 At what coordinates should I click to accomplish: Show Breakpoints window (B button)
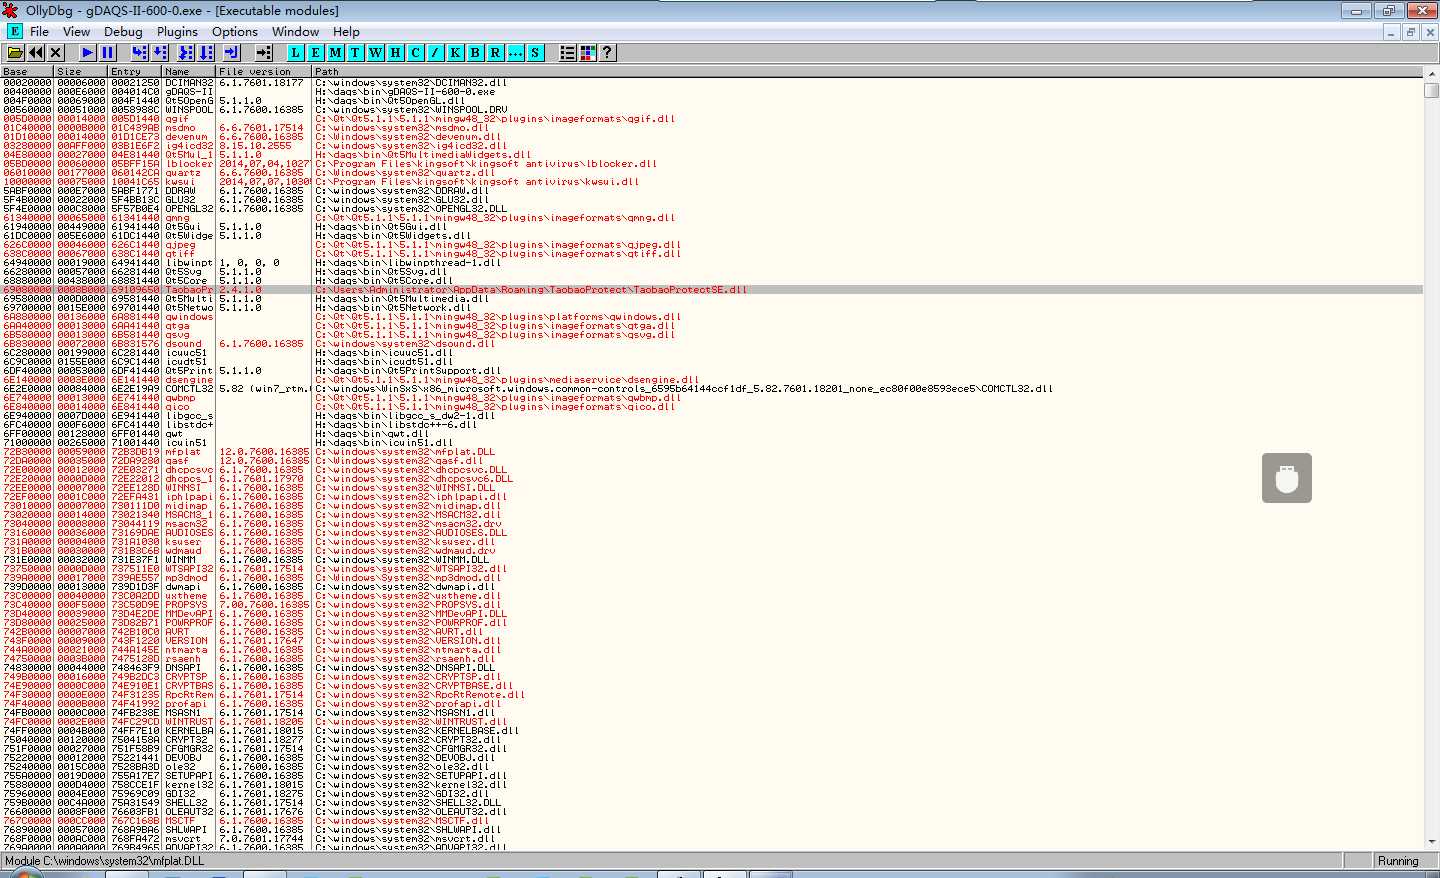tap(475, 52)
